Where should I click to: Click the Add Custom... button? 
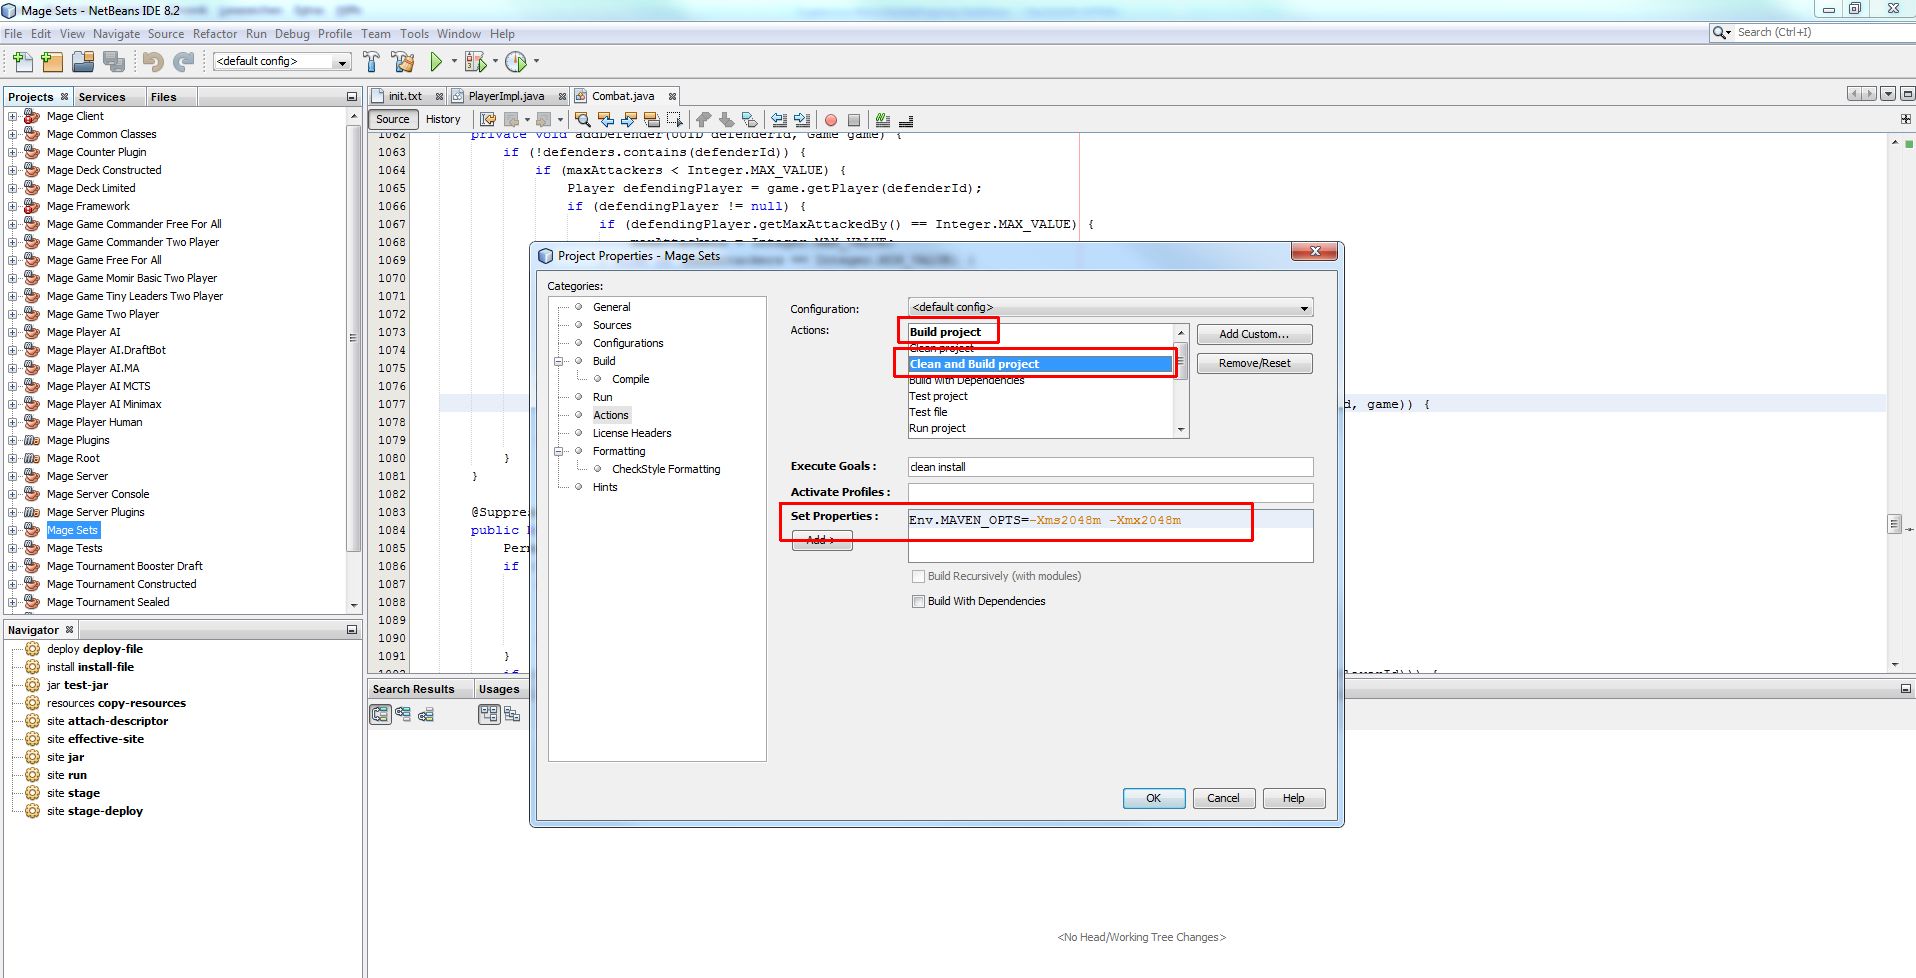point(1254,334)
